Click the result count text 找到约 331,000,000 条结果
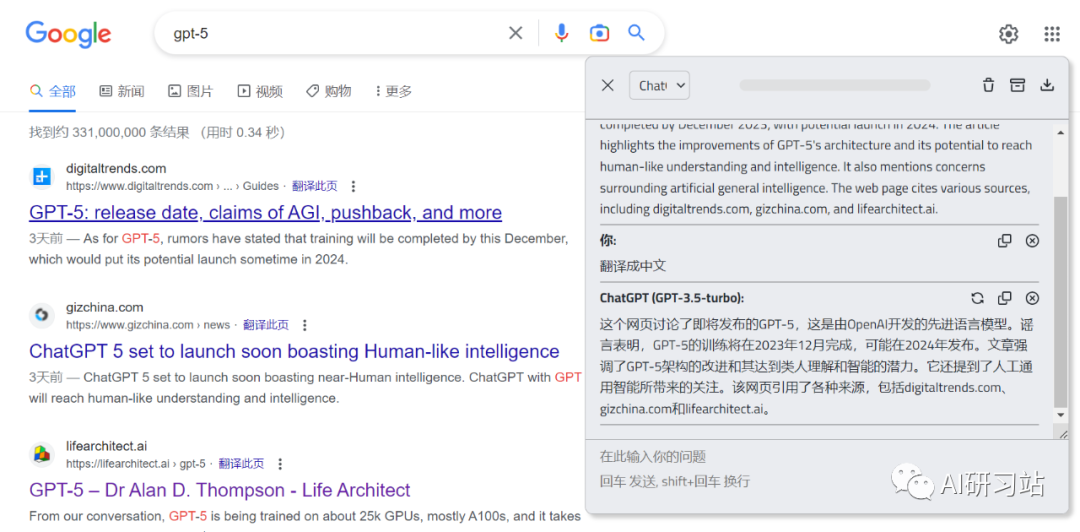Screen dimensions: 1080x532 pyautogui.click(x=109, y=133)
